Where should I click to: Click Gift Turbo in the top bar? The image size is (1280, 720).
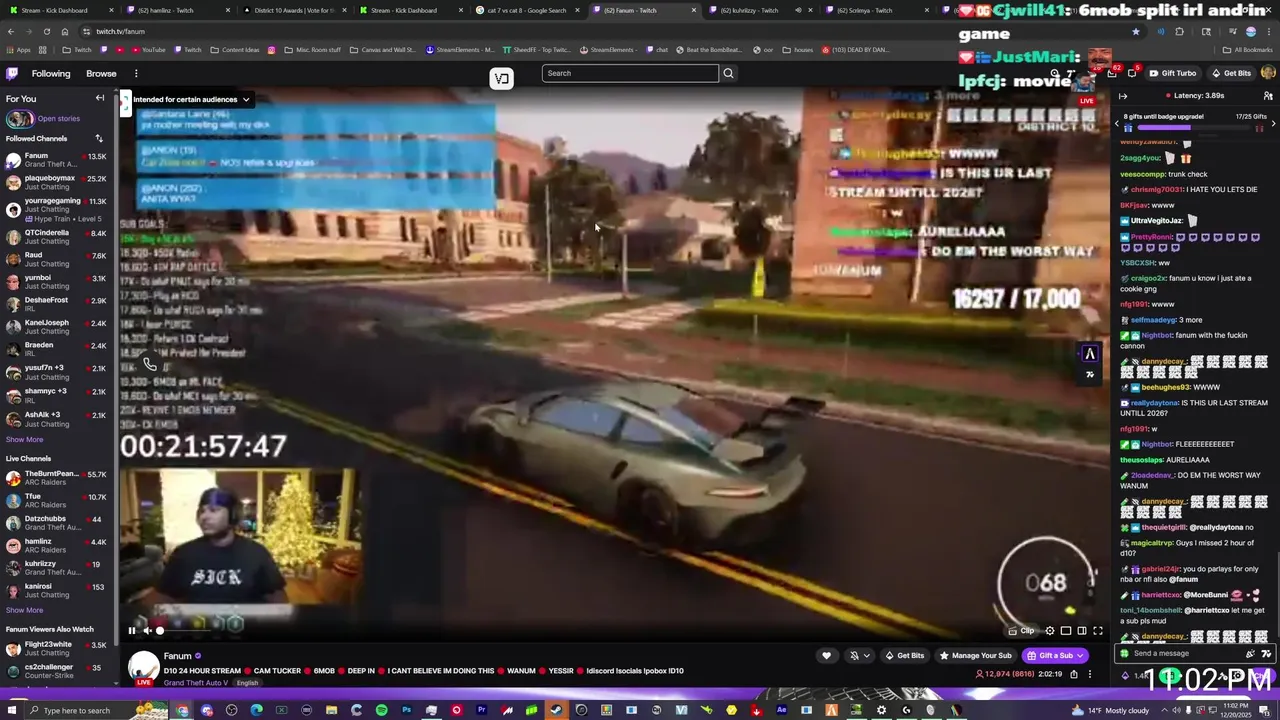pyautogui.click(x=1172, y=73)
